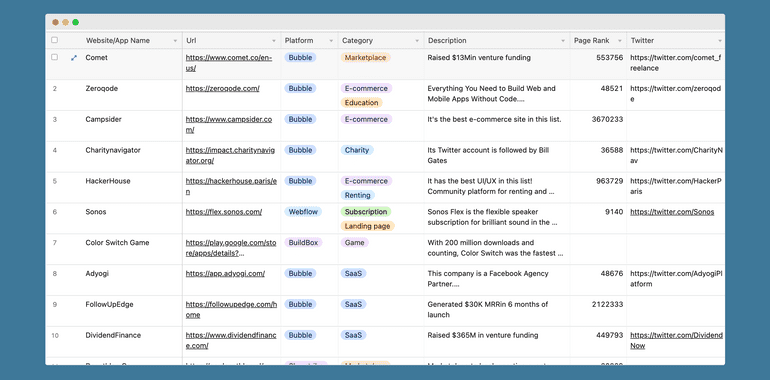
Task: Select twitter.com/zeroqode cell
Action: pyautogui.click(x=676, y=95)
